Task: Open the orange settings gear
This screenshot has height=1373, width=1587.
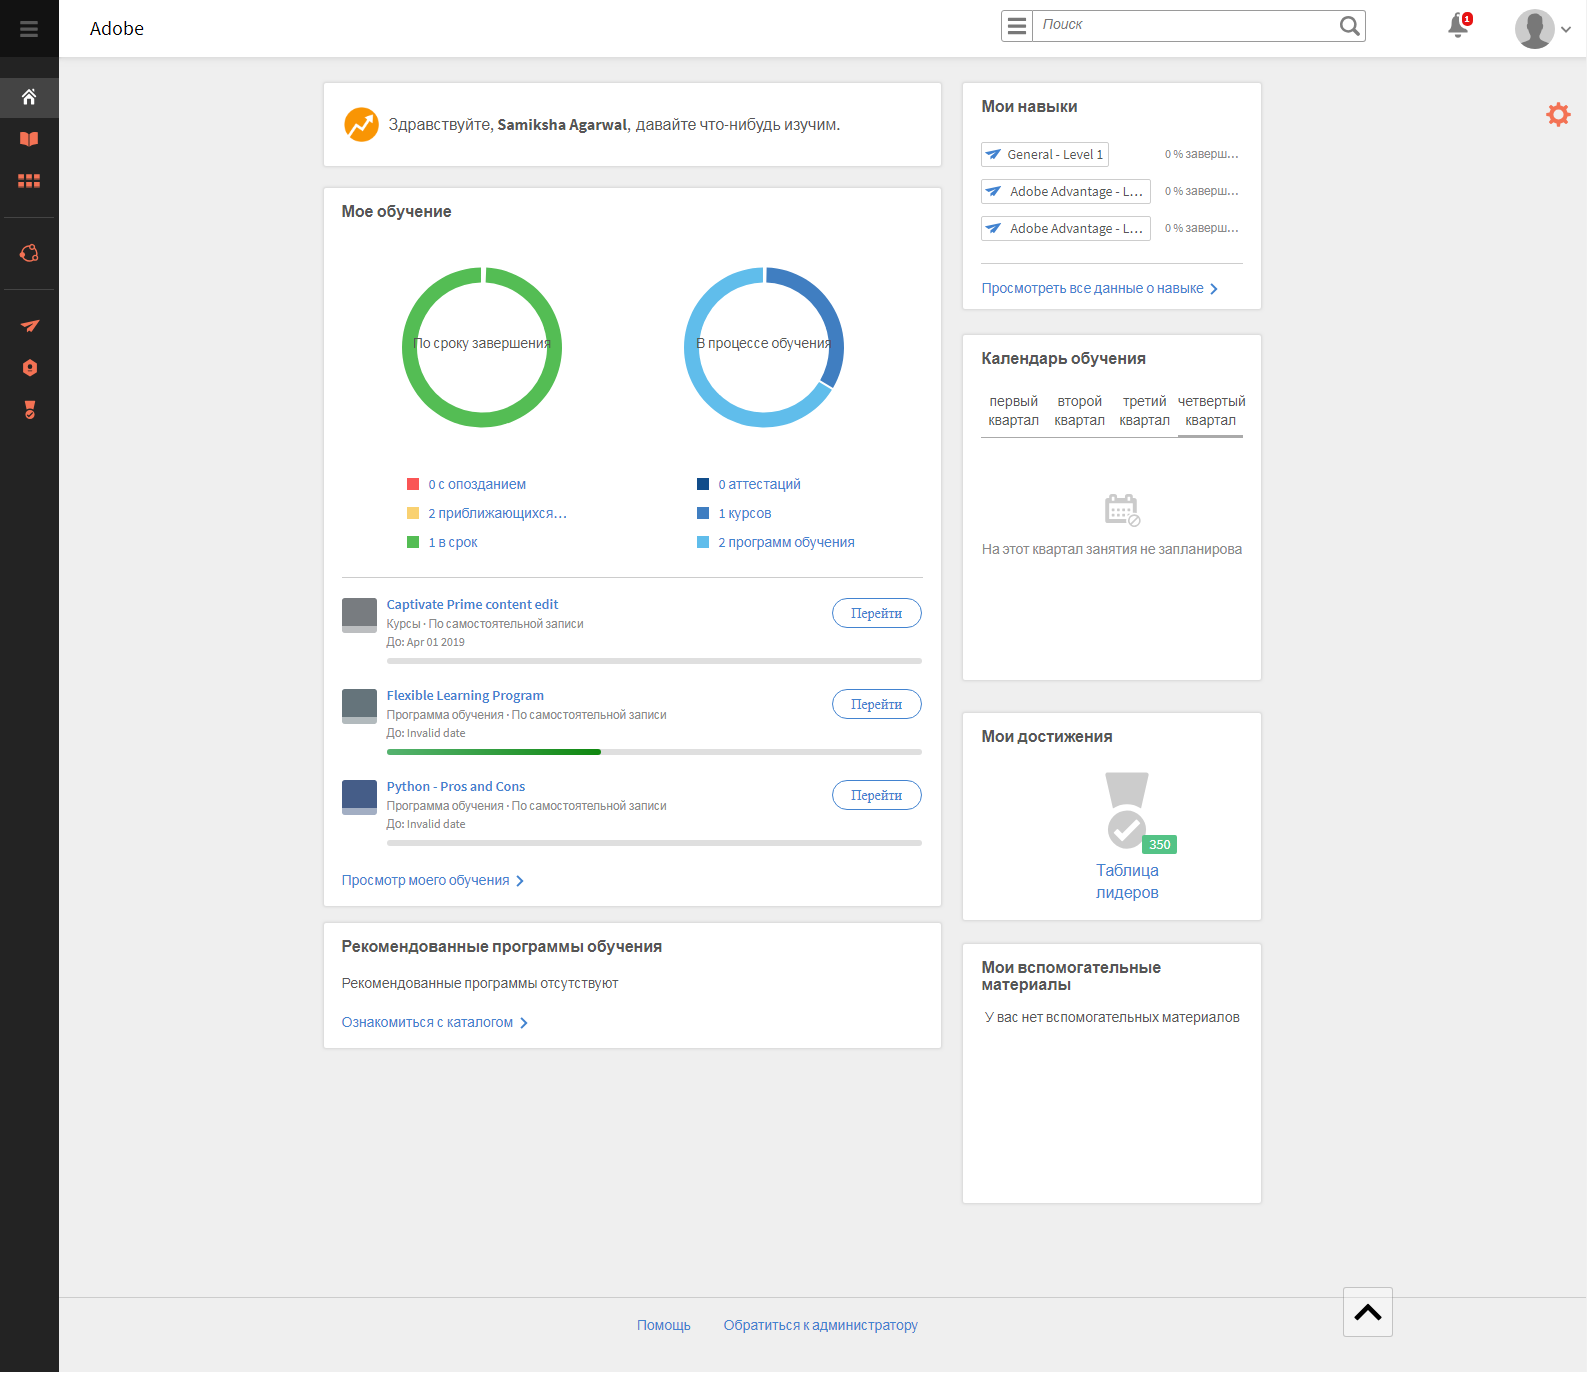Action: 1558,114
